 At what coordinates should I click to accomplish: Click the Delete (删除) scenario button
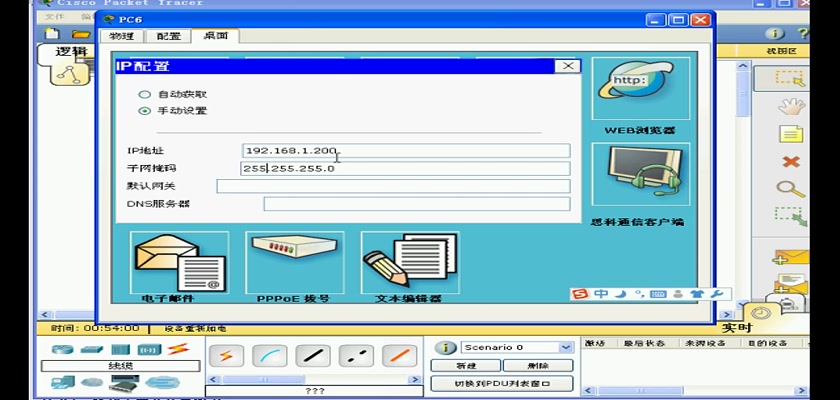coord(537,365)
